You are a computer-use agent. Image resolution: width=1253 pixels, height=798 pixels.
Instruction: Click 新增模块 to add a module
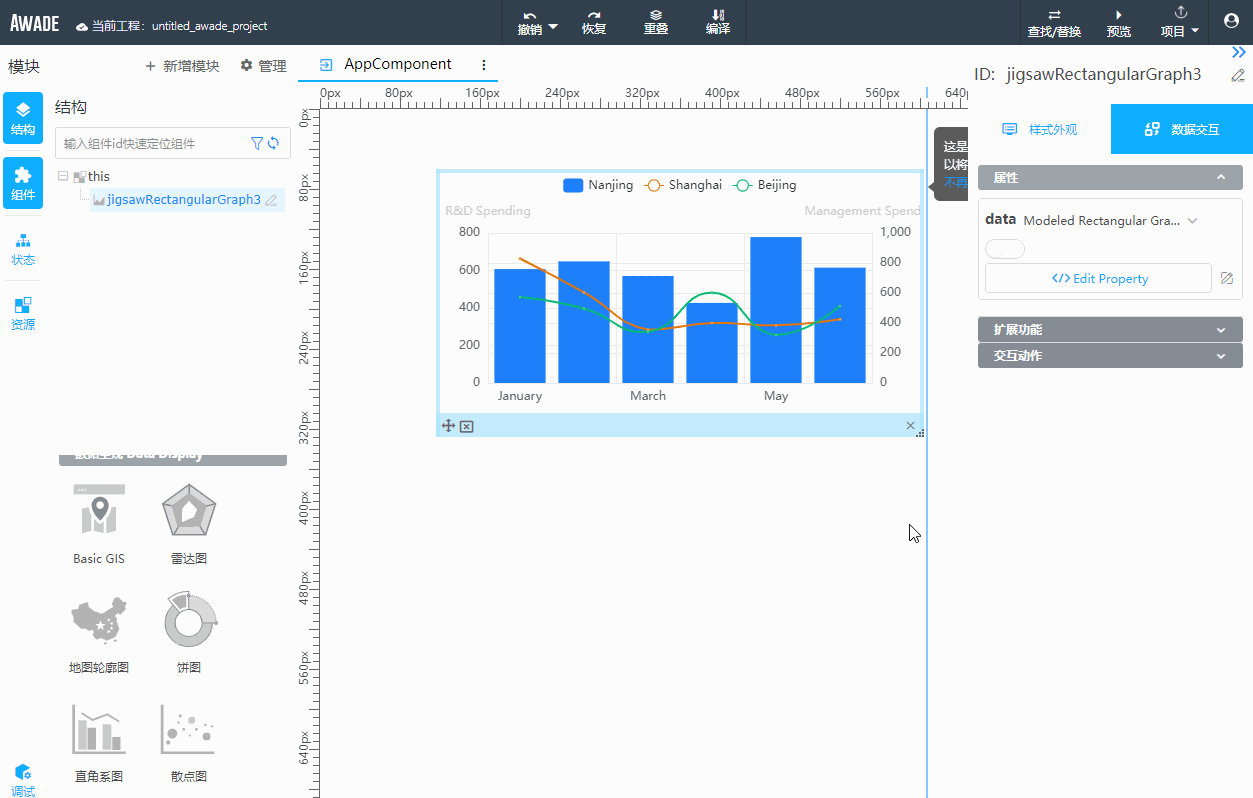[182, 66]
